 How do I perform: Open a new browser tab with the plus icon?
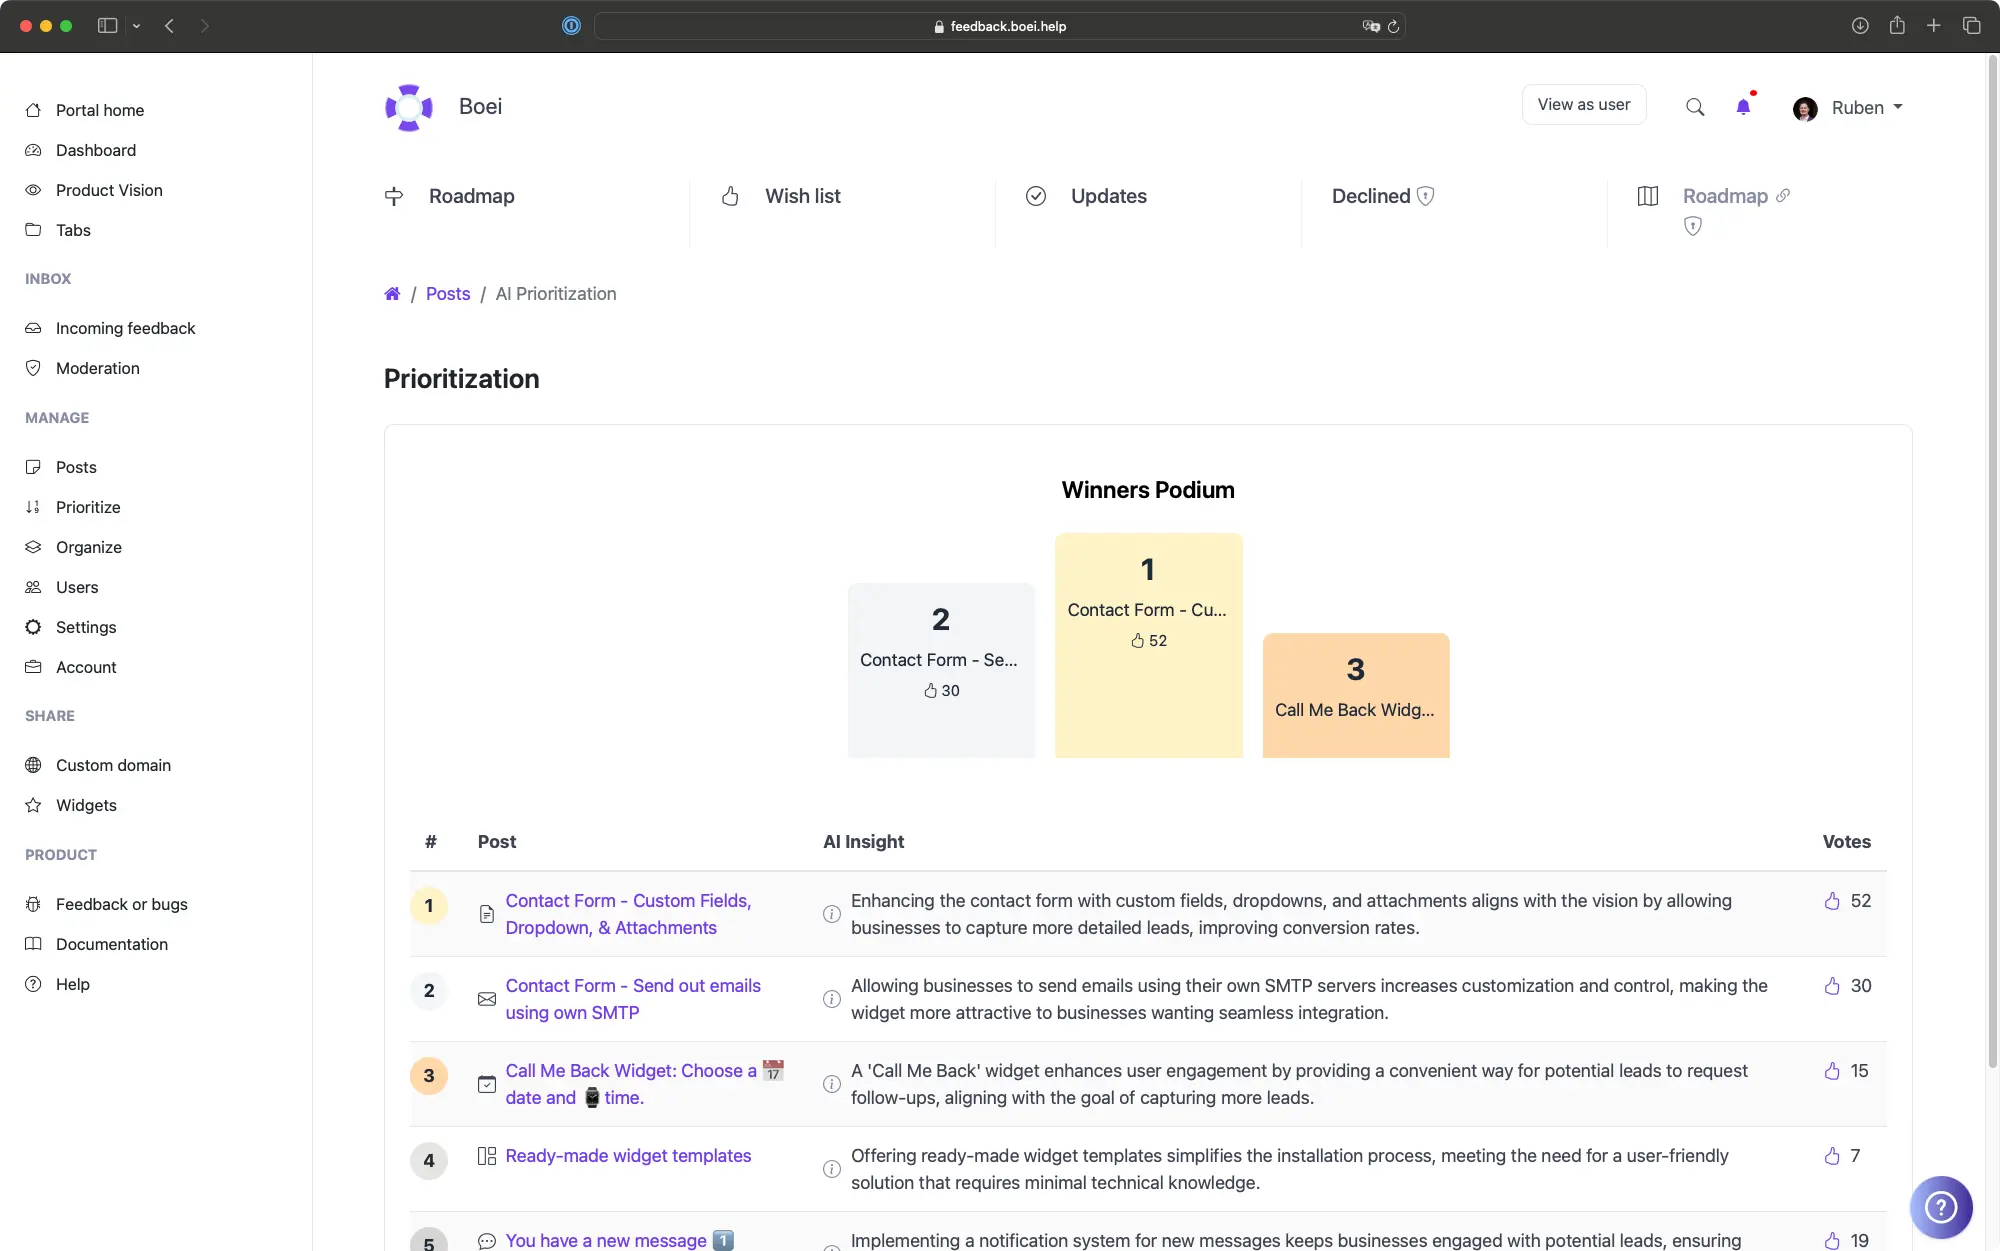click(1933, 26)
